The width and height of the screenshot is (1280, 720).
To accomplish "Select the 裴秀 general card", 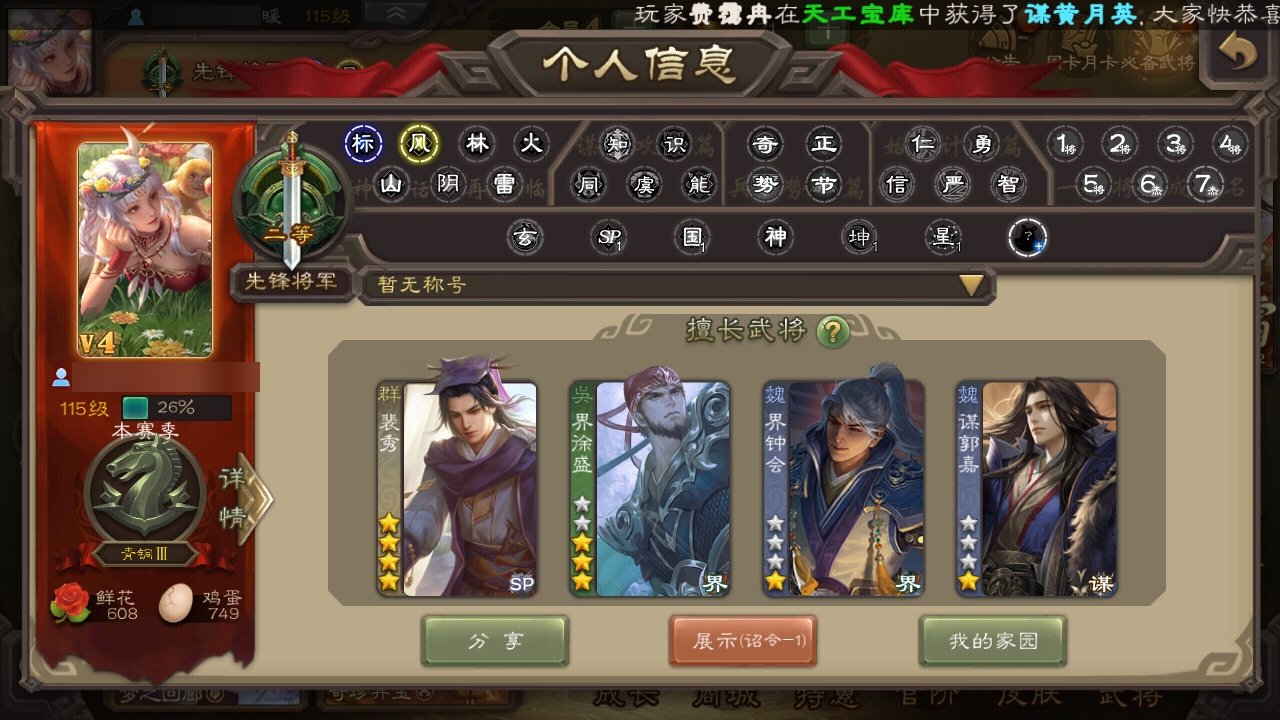I will (457, 488).
